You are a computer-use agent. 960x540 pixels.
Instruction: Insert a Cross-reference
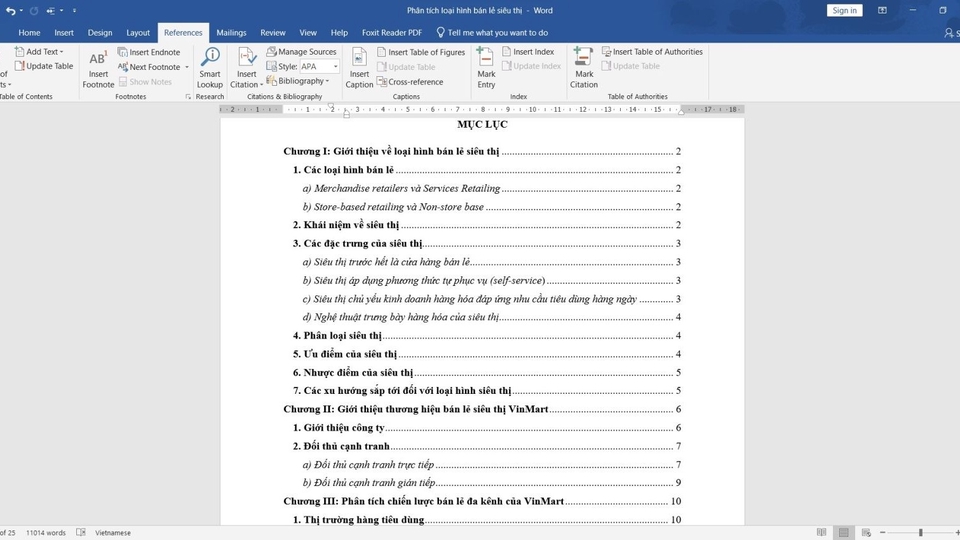coord(410,82)
